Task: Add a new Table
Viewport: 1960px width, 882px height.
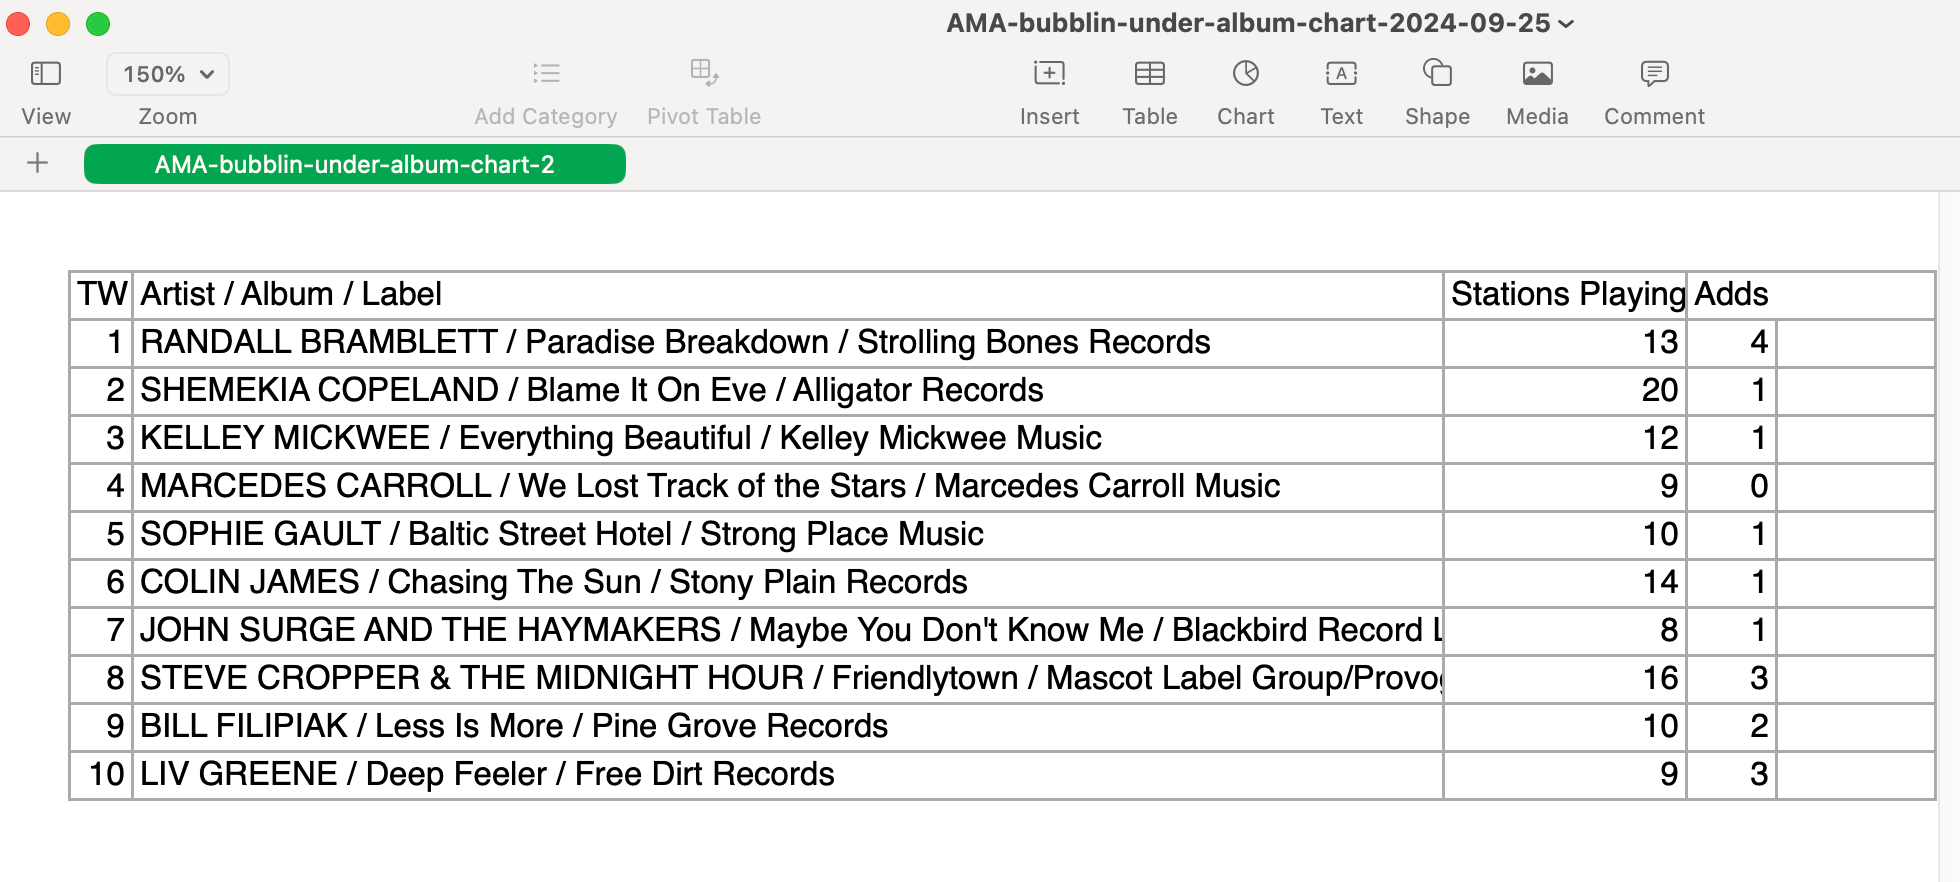Action: 1149,74
